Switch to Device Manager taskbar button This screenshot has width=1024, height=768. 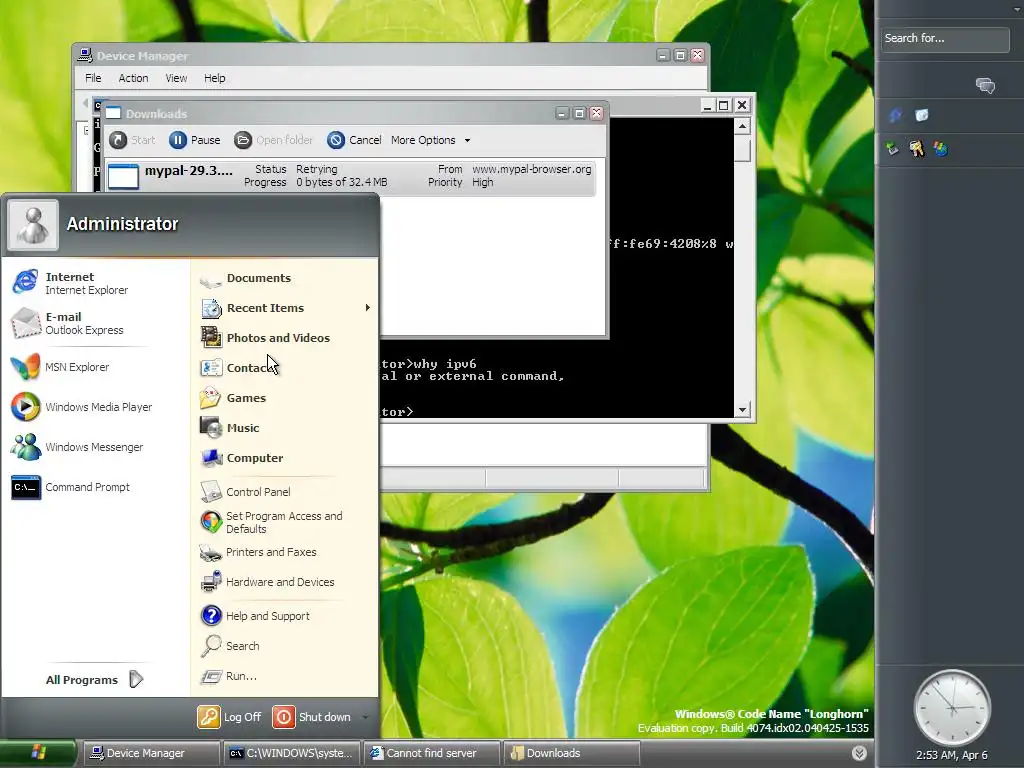click(151, 753)
